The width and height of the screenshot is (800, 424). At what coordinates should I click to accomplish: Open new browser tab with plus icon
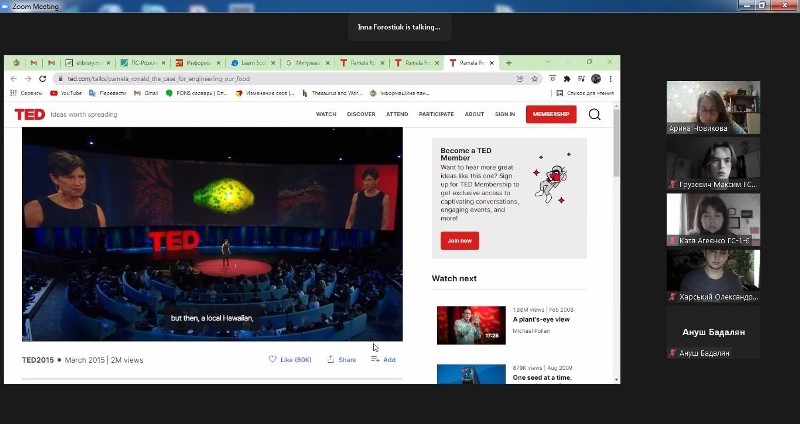point(509,63)
